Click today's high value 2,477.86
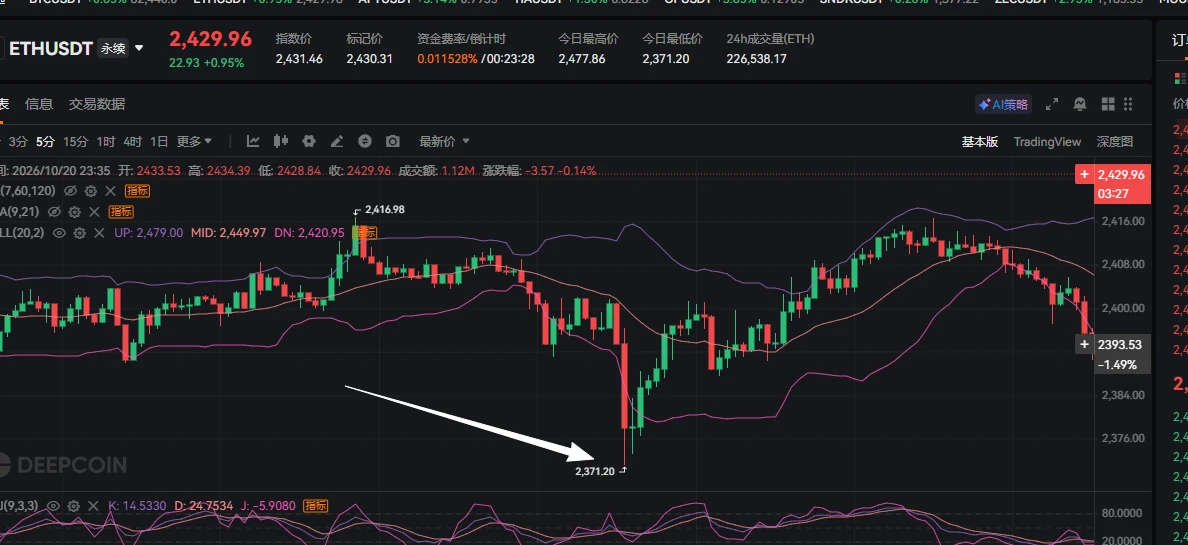 (582, 58)
